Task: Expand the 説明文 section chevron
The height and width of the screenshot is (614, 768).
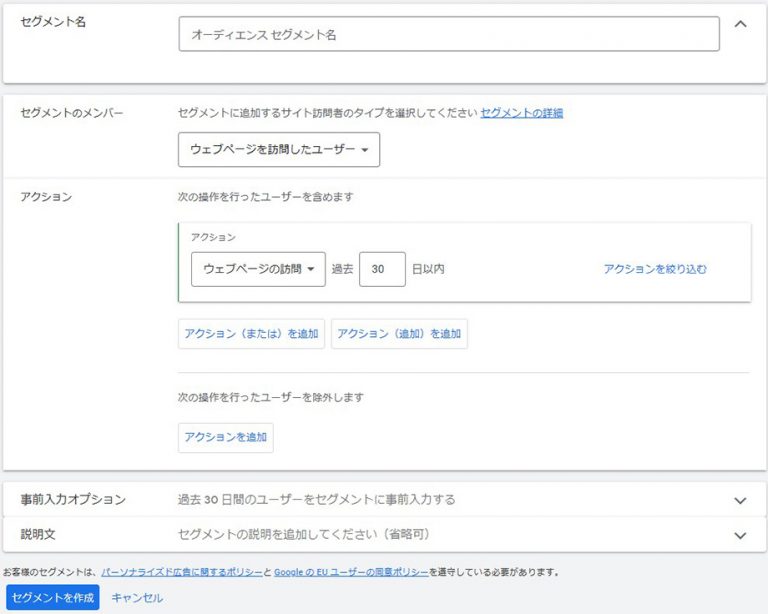Action: click(740, 535)
